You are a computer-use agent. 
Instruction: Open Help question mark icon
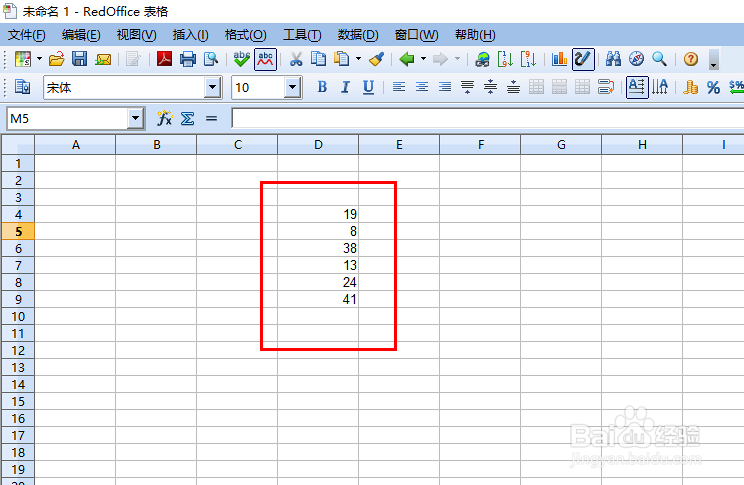click(x=691, y=59)
